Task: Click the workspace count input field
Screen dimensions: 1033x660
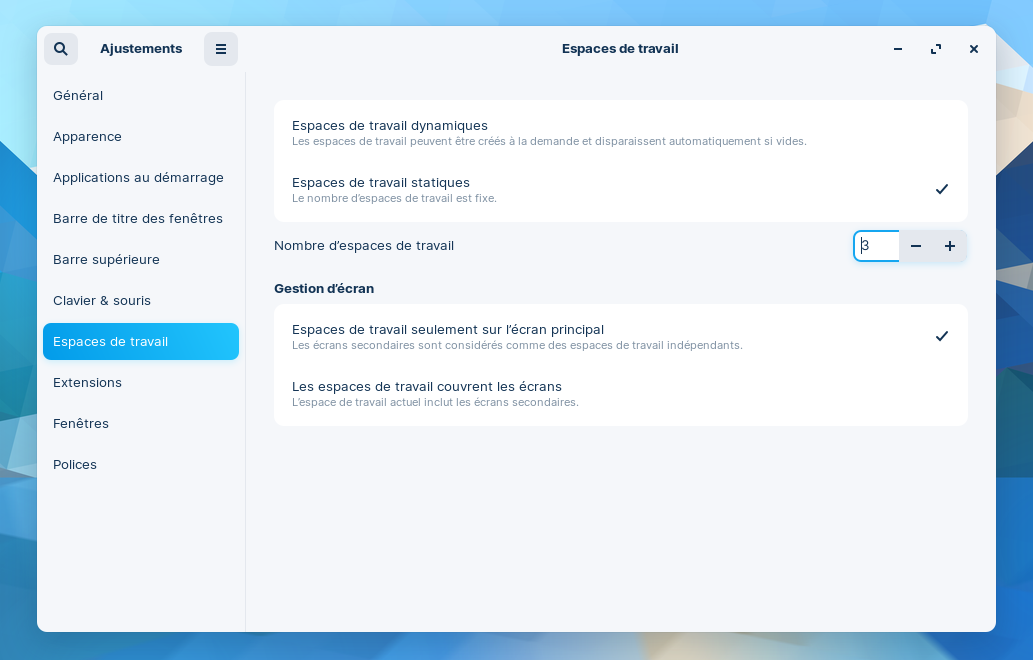Action: (877, 246)
